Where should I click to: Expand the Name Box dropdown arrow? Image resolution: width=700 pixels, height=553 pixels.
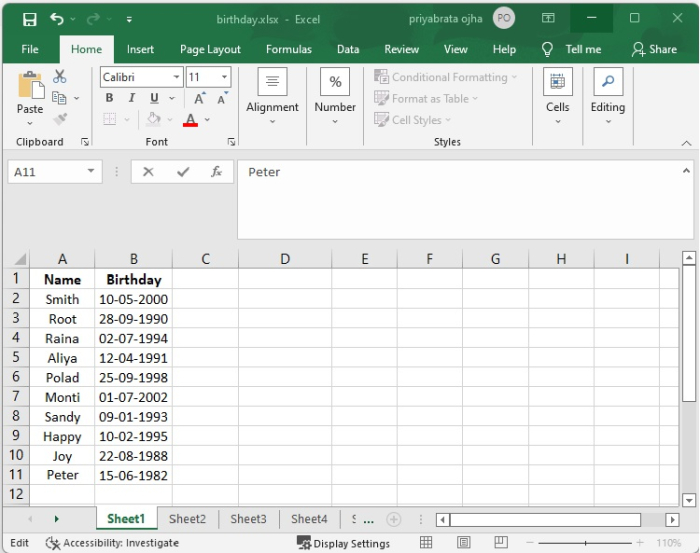tap(92, 172)
